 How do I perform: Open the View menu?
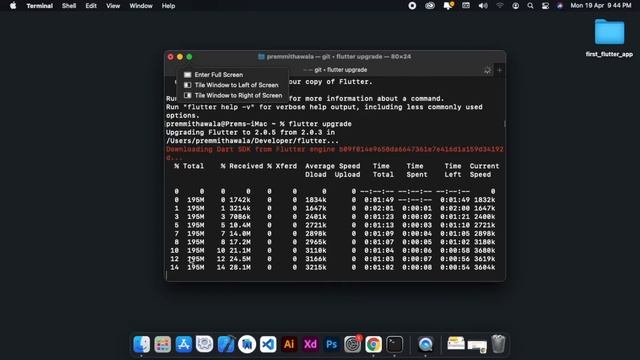point(113,6)
